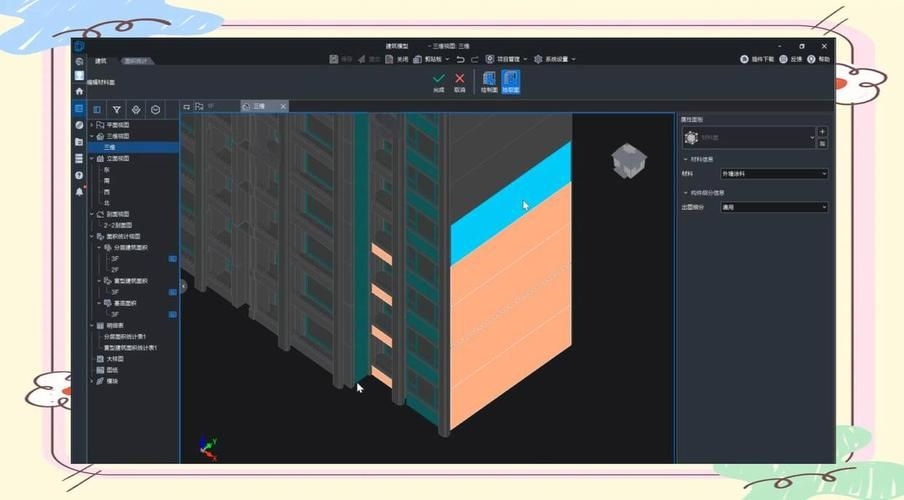Click the undo arrow in top toolbar
Viewport: 904px width, 500px height.
(460, 59)
